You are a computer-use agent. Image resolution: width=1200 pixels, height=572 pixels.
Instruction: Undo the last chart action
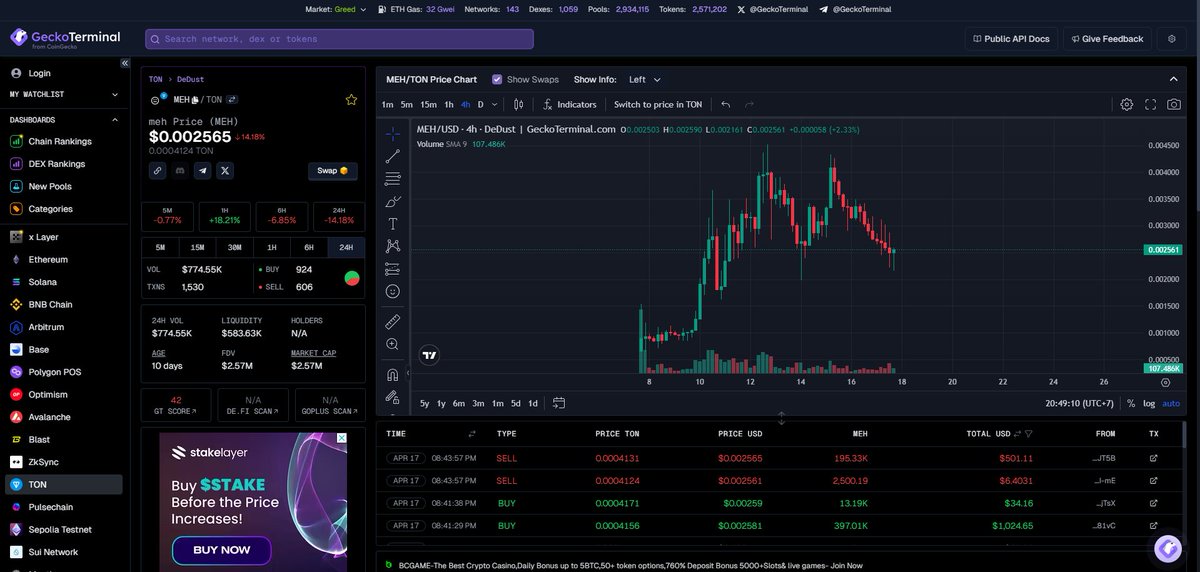[726, 104]
